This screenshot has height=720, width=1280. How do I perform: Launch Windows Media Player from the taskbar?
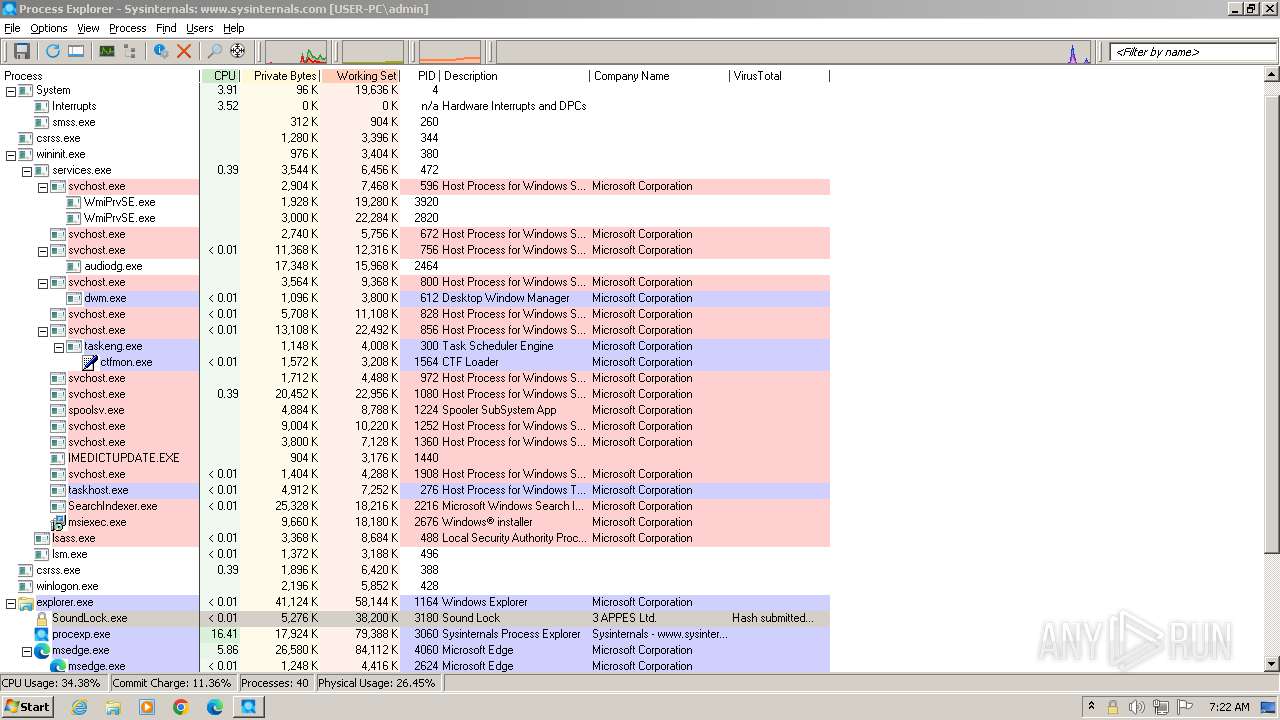coord(147,707)
